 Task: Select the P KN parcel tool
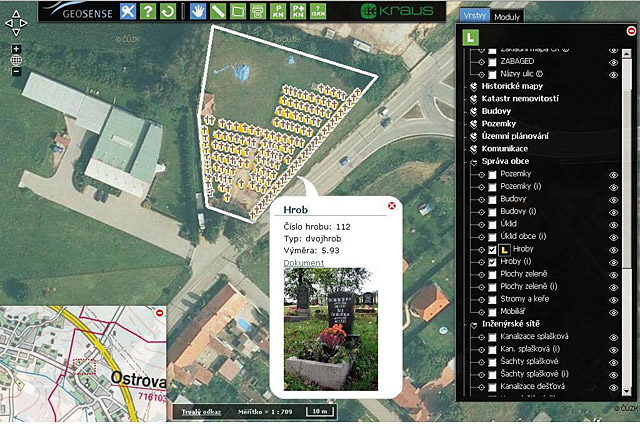click(x=278, y=11)
